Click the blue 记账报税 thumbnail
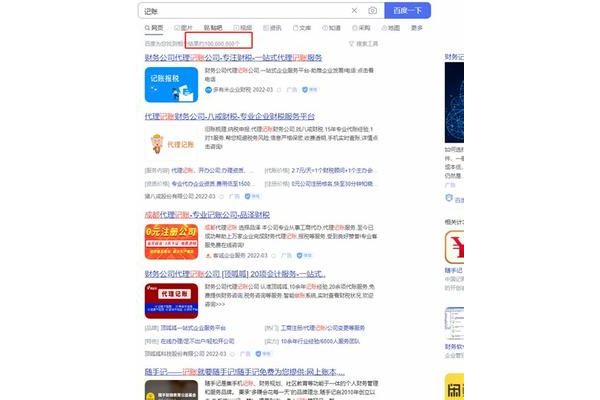 tap(171, 85)
